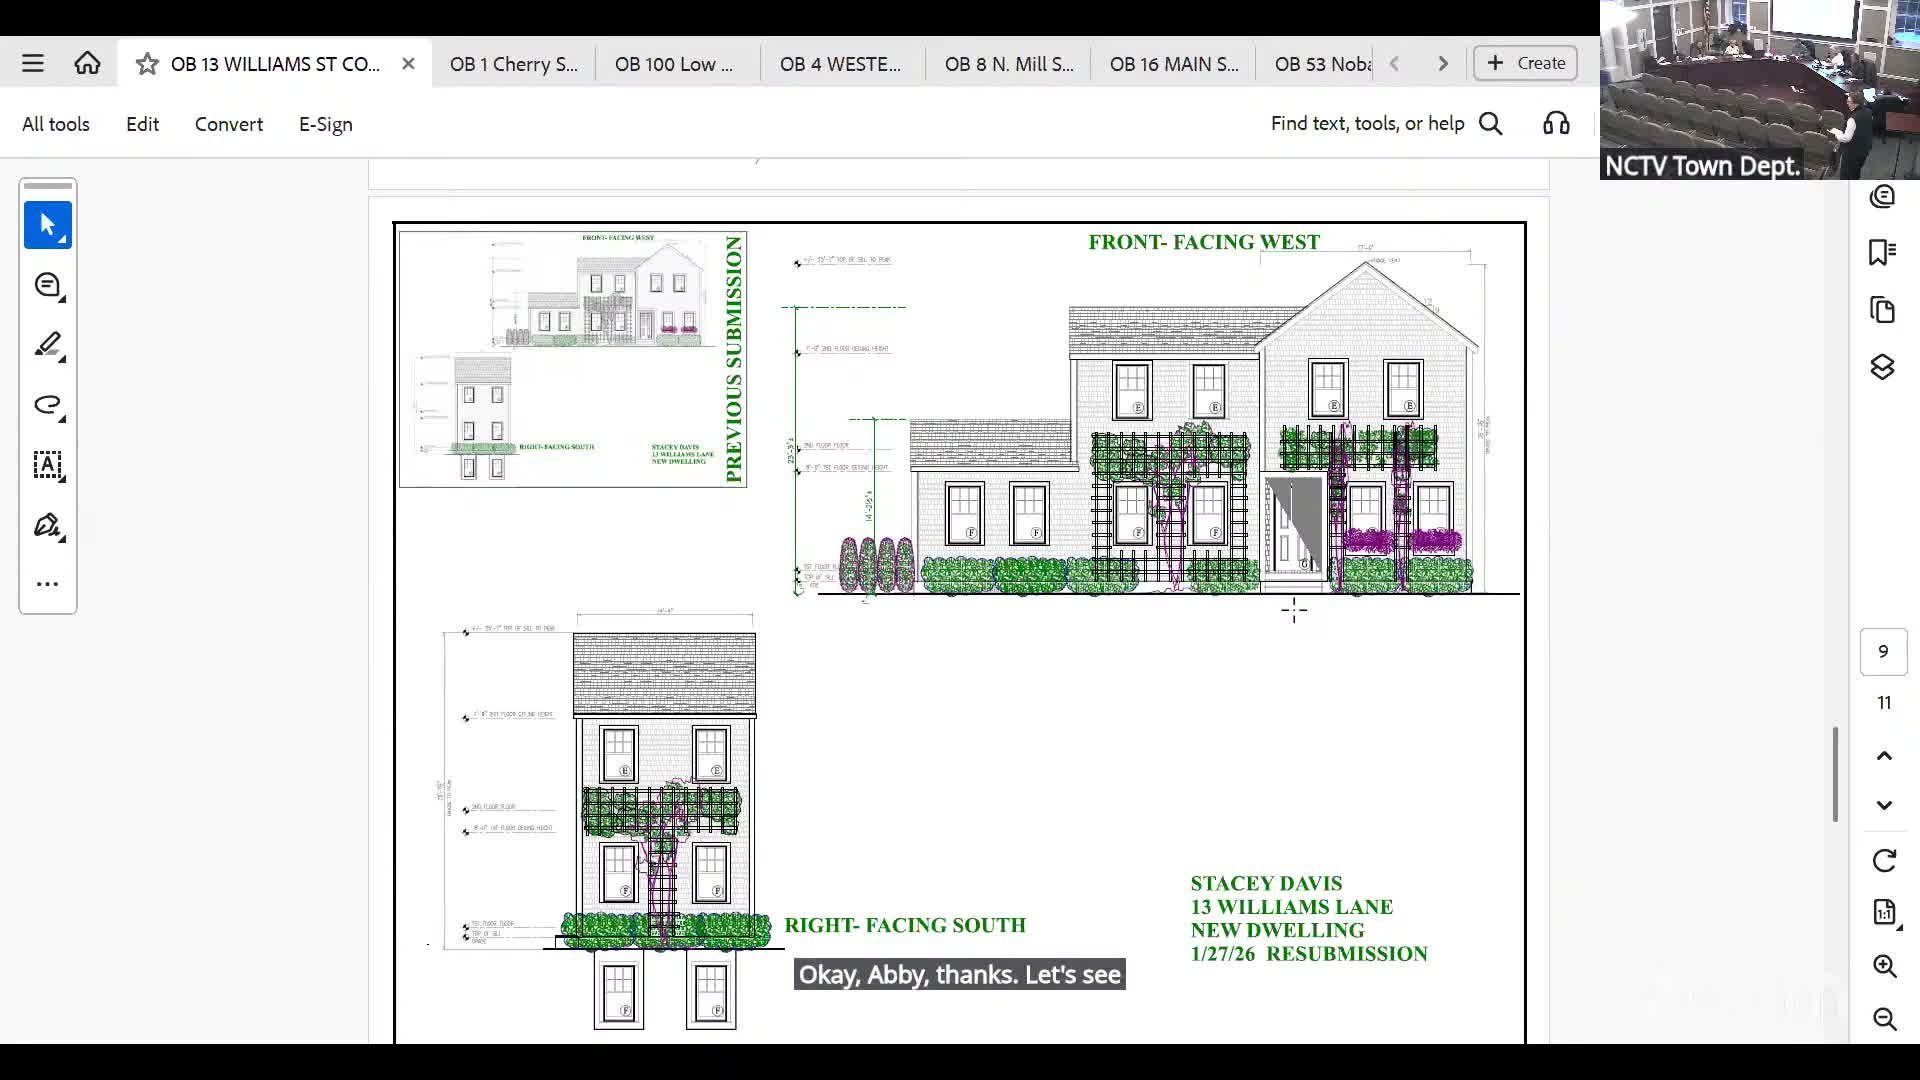This screenshot has height=1080, width=1920.
Task: Enable Read Aloud with the headphones icon
Action: click(x=1556, y=122)
